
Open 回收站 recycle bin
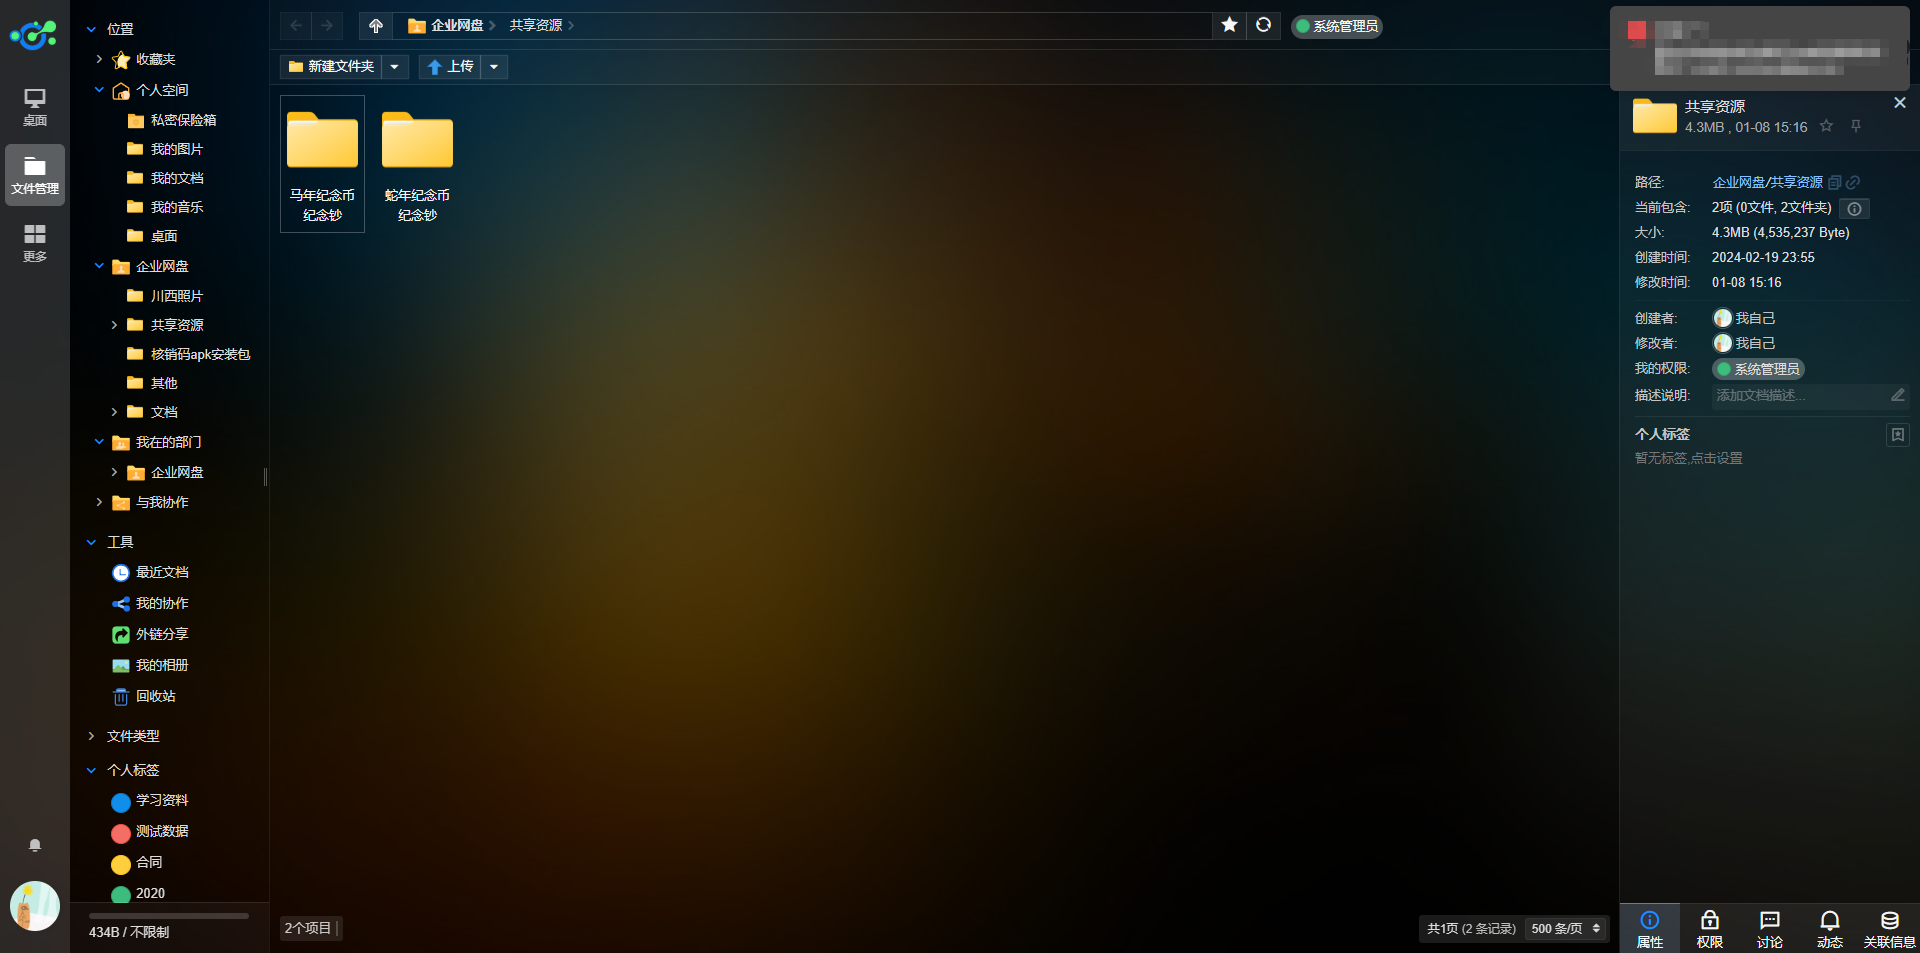pos(155,696)
